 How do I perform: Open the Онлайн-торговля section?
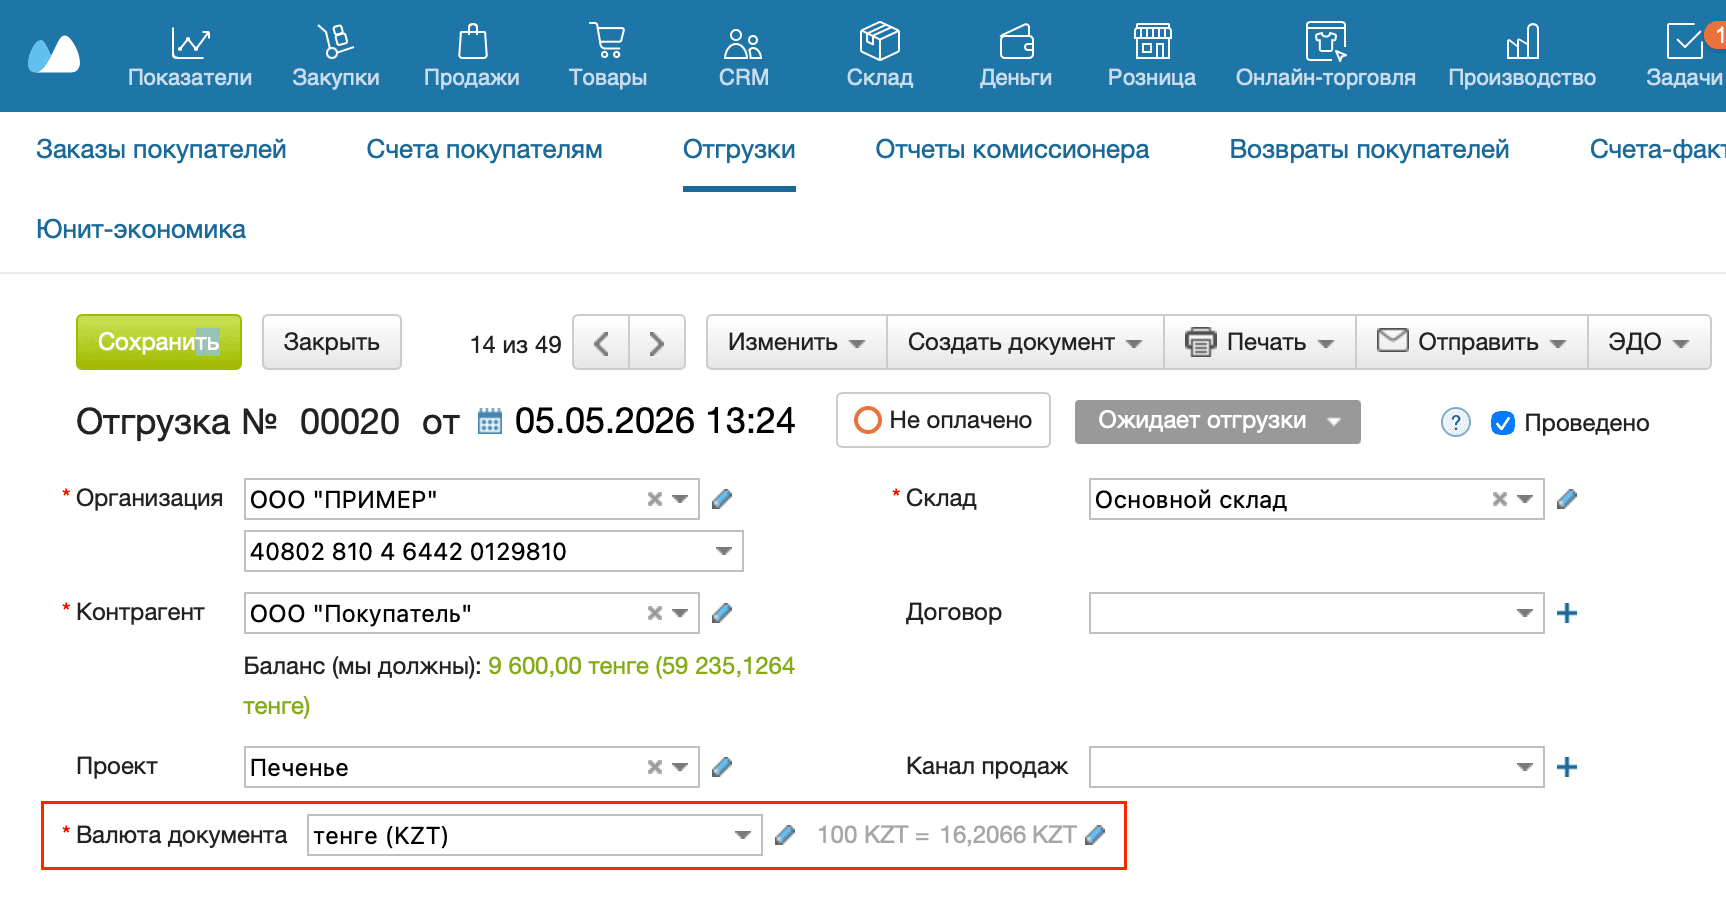pos(1326,57)
